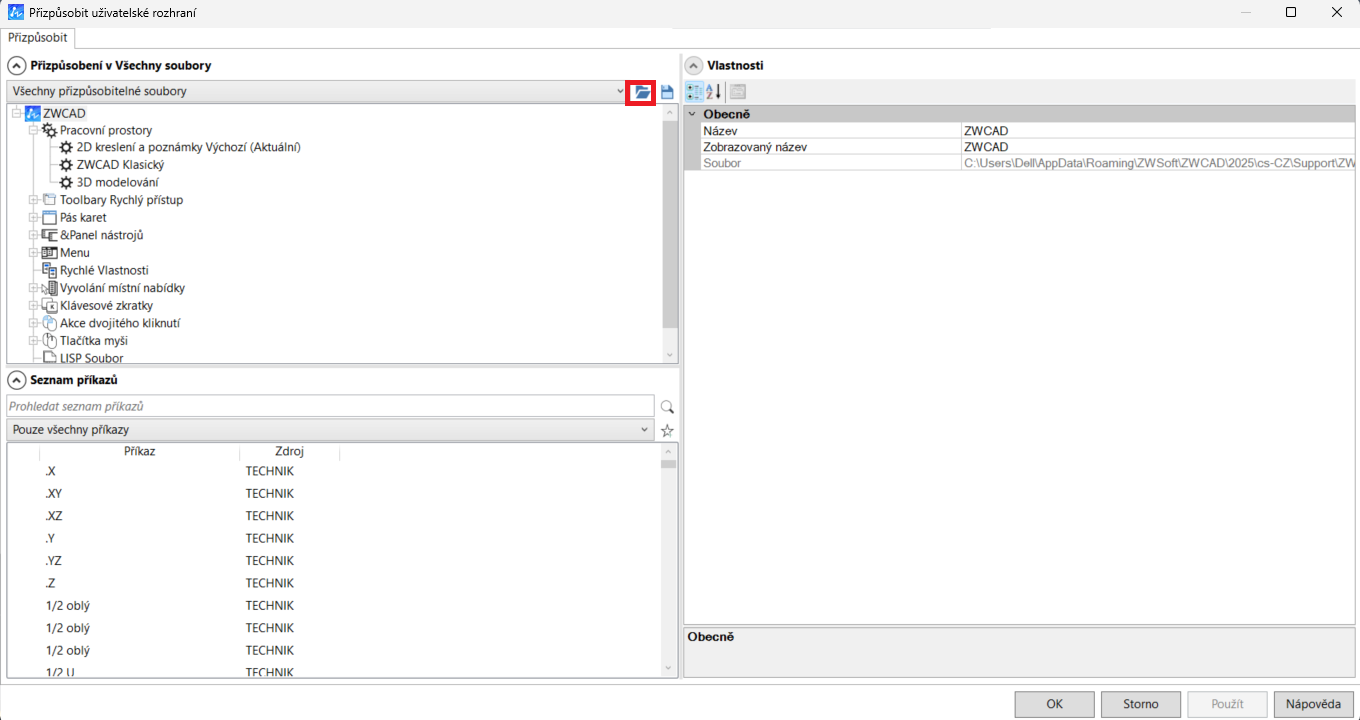Image resolution: width=1360 pixels, height=720 pixels.
Task: Collapse the ZWCAD root tree node
Action: pyautogui.click(x=16, y=113)
